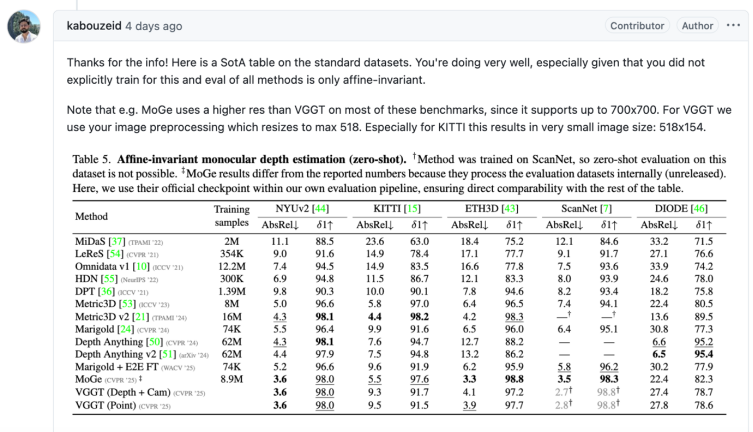Click the Metric3D v2 [21] citation number
Viewport: 753px width, 432px height.
141,317
